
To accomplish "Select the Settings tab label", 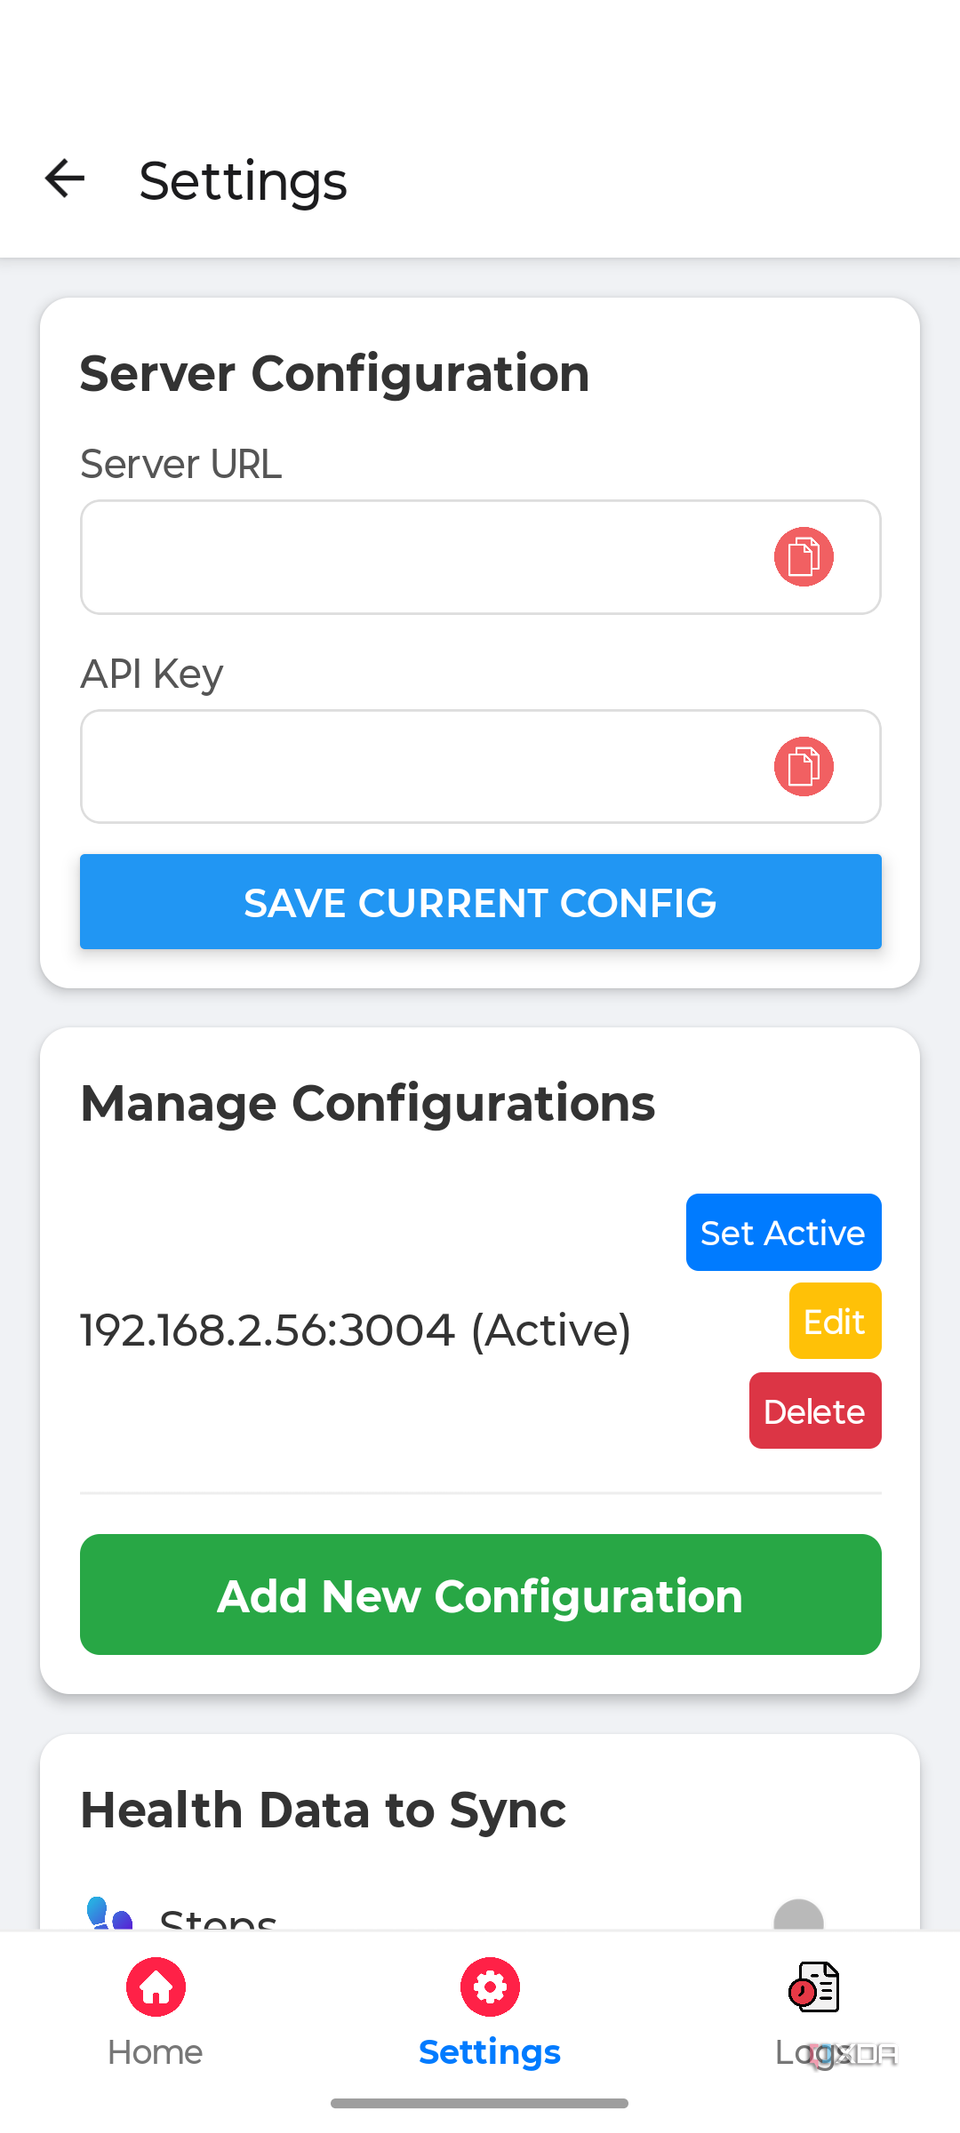I will [489, 2051].
